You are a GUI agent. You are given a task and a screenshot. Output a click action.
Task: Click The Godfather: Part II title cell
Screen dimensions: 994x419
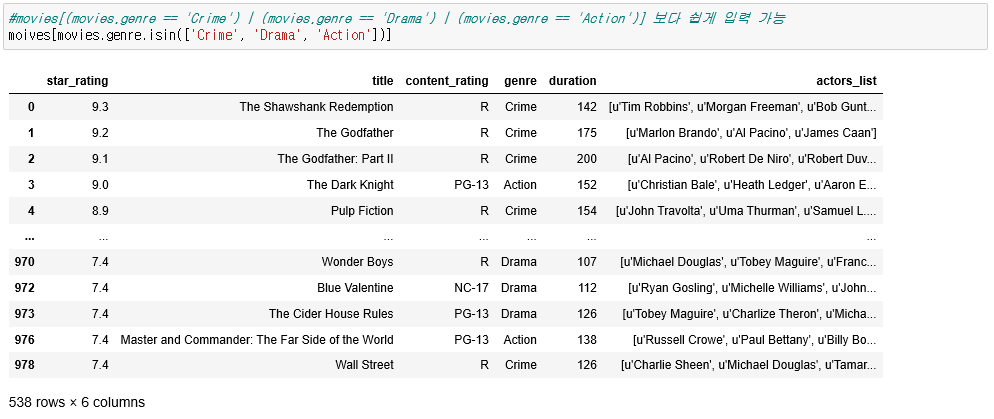click(x=335, y=159)
